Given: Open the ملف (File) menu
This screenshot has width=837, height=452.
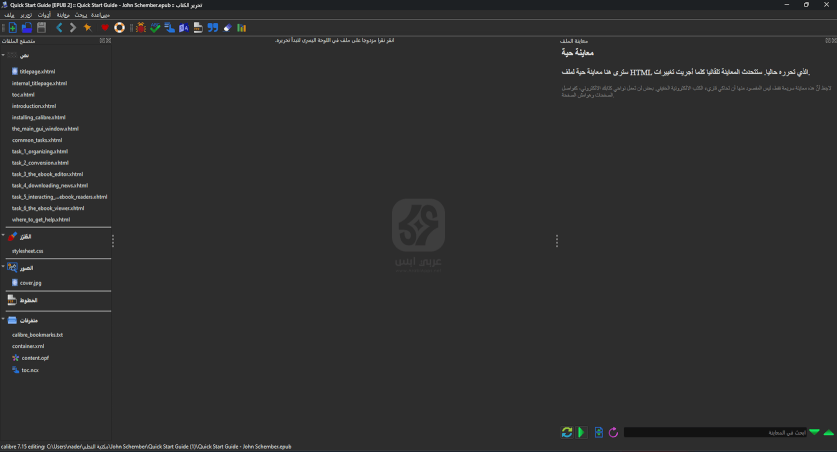Looking at the screenshot, I should 9,15.
